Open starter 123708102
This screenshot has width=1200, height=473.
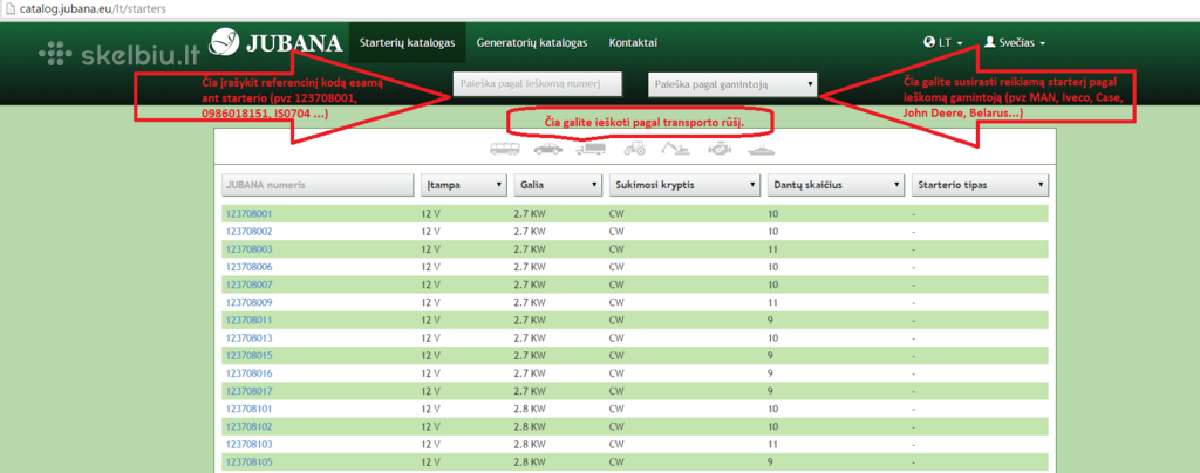pyautogui.click(x=249, y=427)
